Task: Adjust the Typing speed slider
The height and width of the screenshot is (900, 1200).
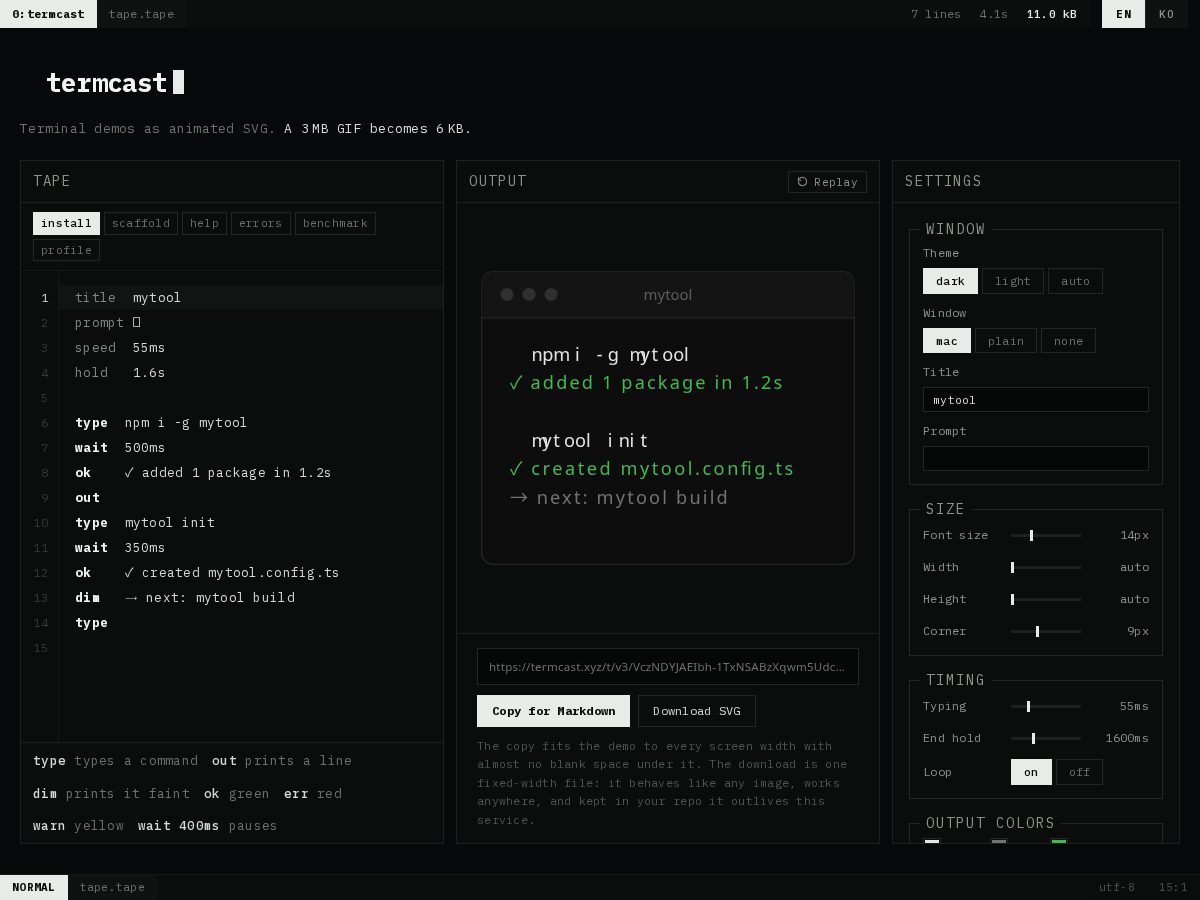Action: (x=1045, y=706)
